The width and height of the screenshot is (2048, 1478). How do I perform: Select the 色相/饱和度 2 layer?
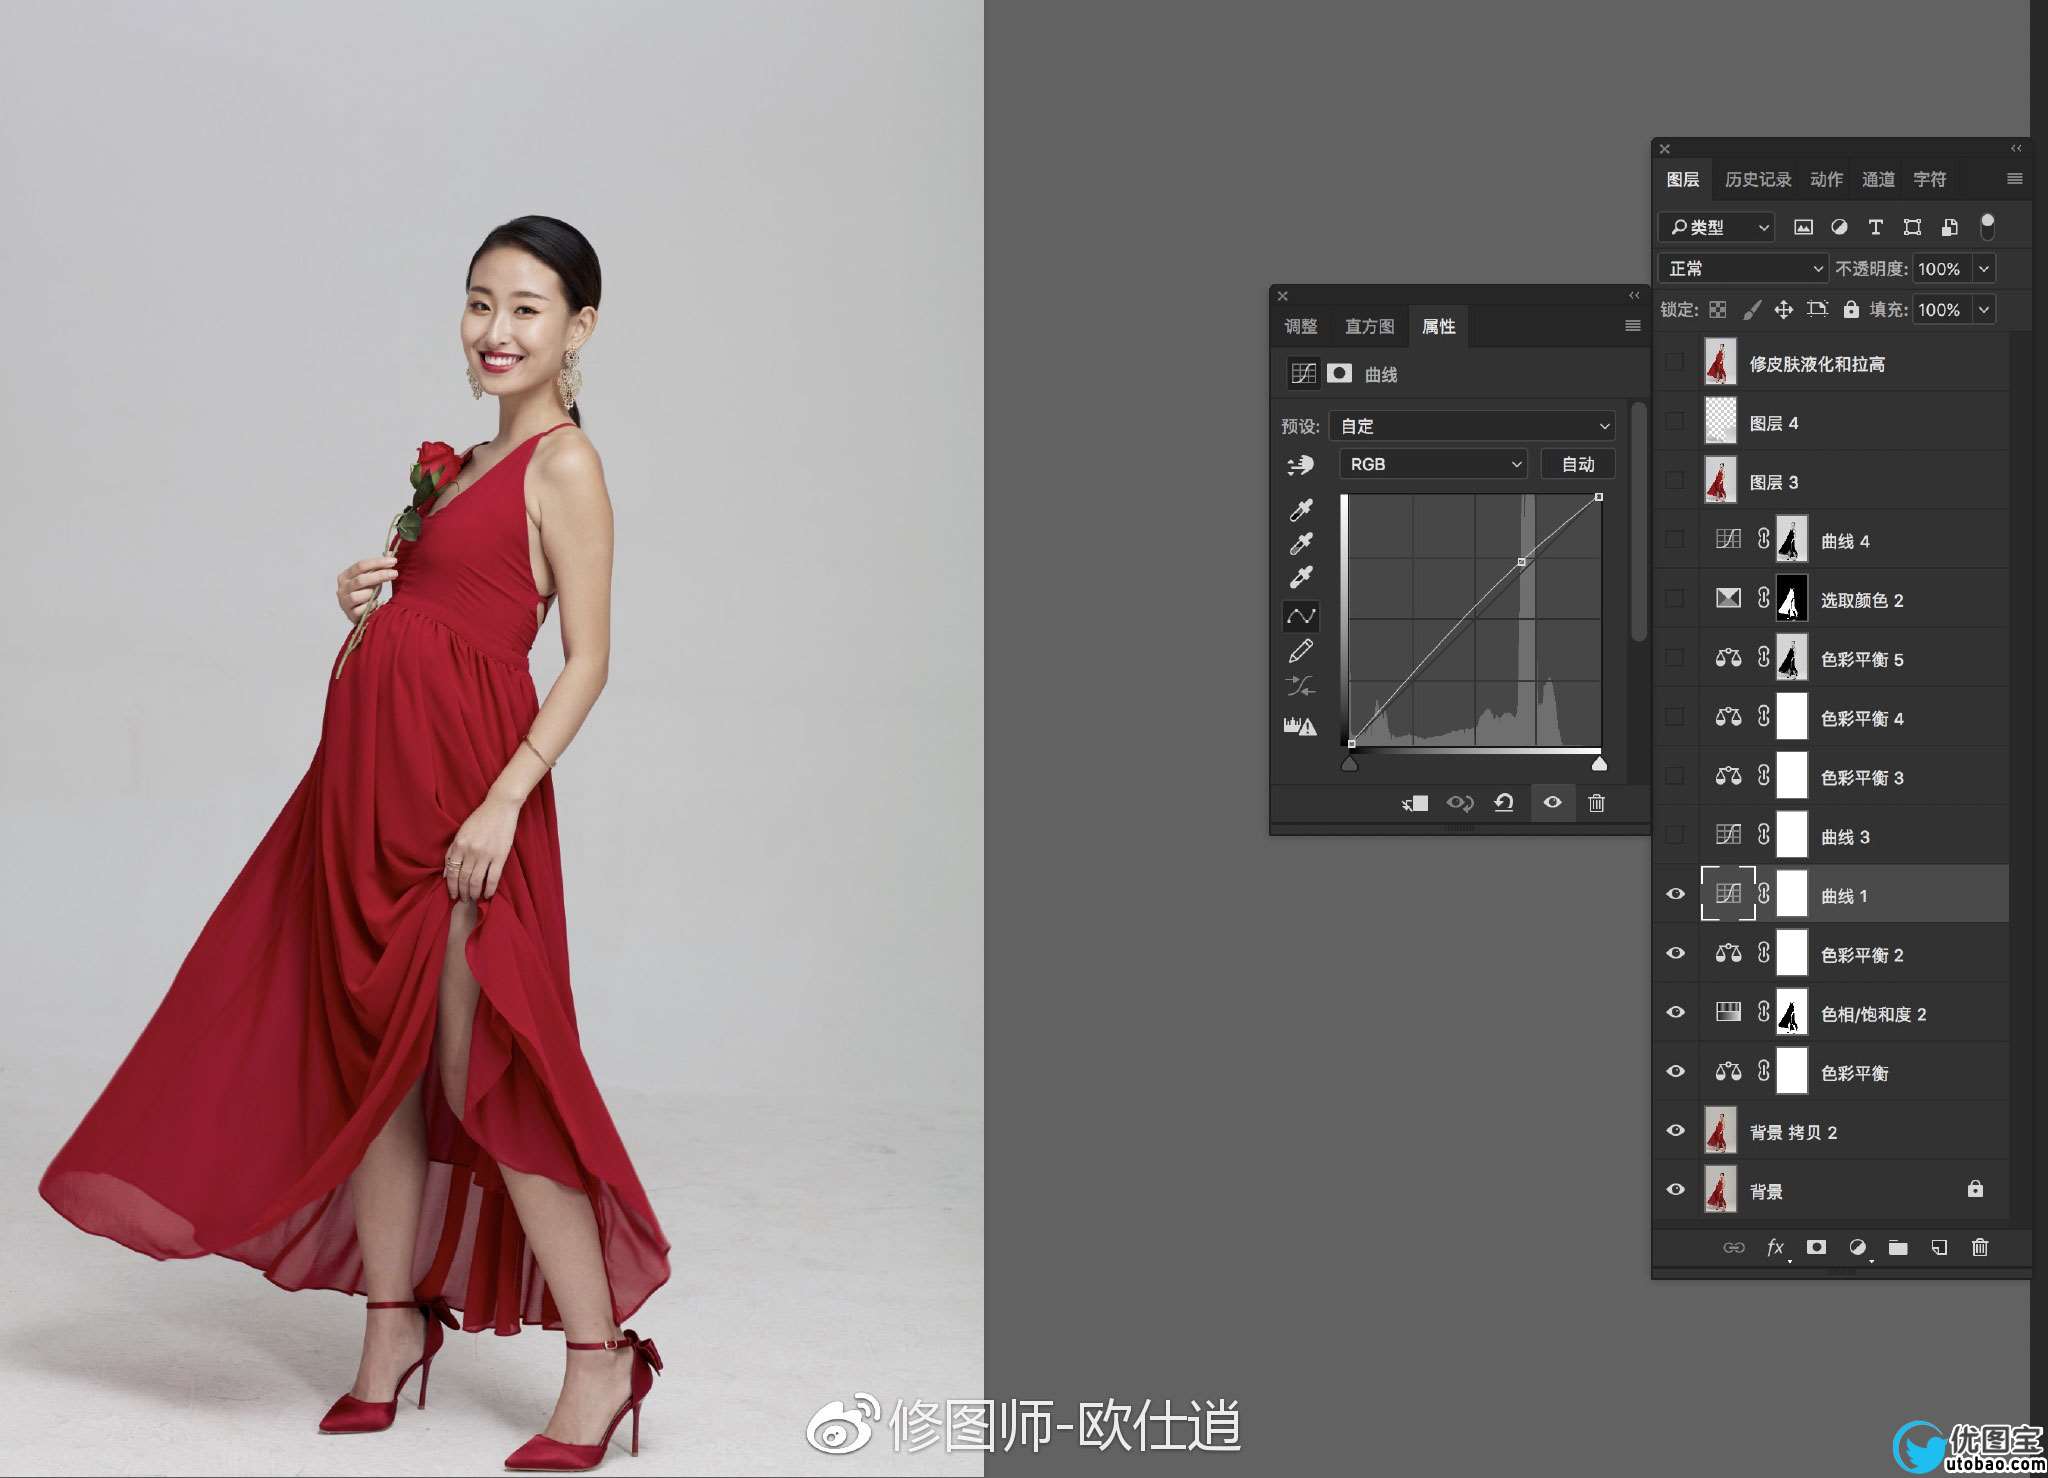click(1873, 1014)
